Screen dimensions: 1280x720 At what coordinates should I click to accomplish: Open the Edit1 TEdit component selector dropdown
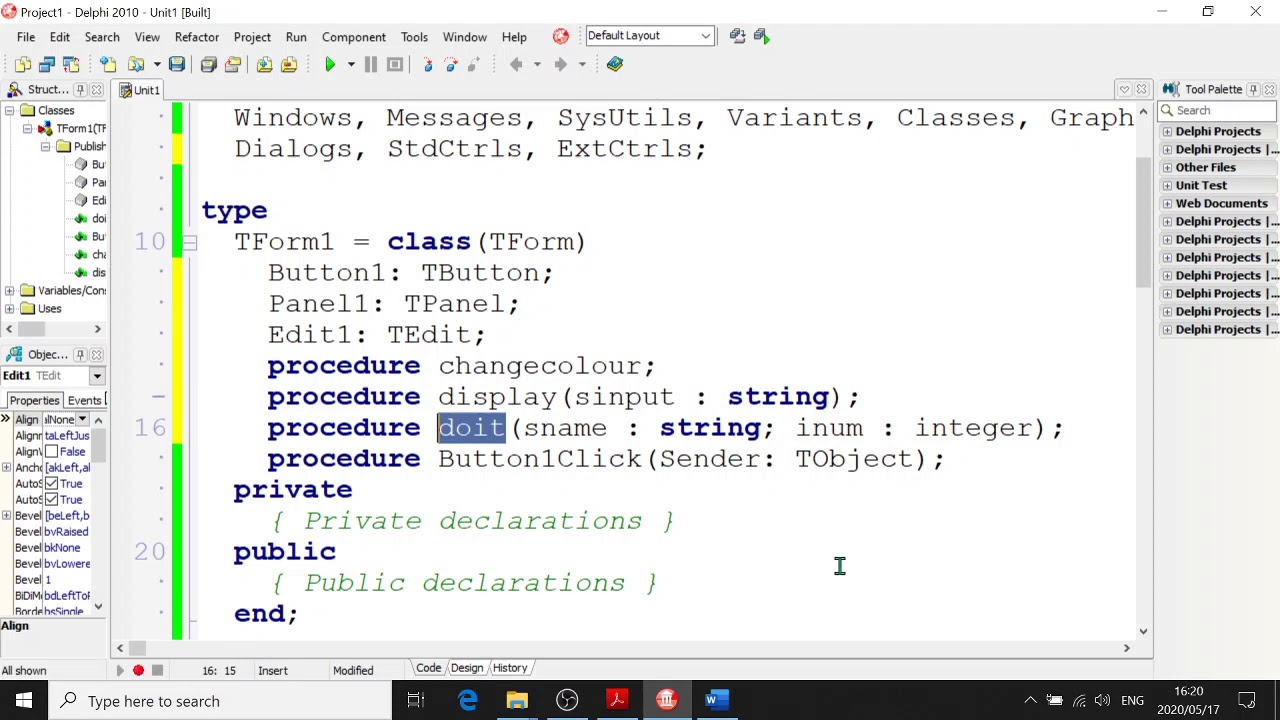tap(97, 376)
